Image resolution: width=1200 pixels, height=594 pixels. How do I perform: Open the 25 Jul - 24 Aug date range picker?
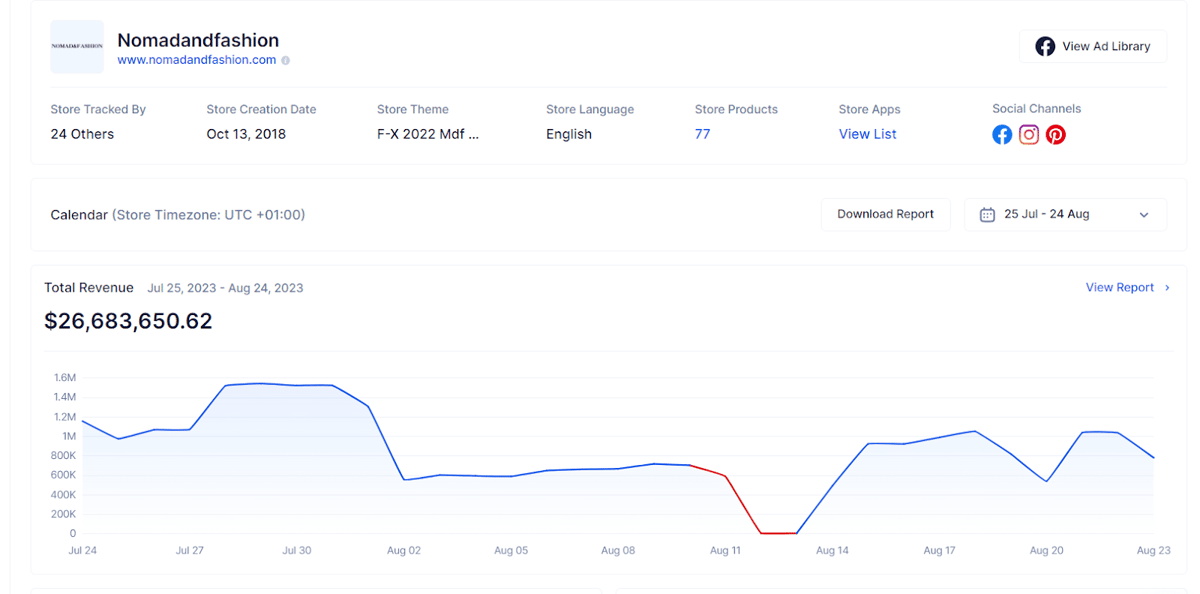[x=1065, y=214]
